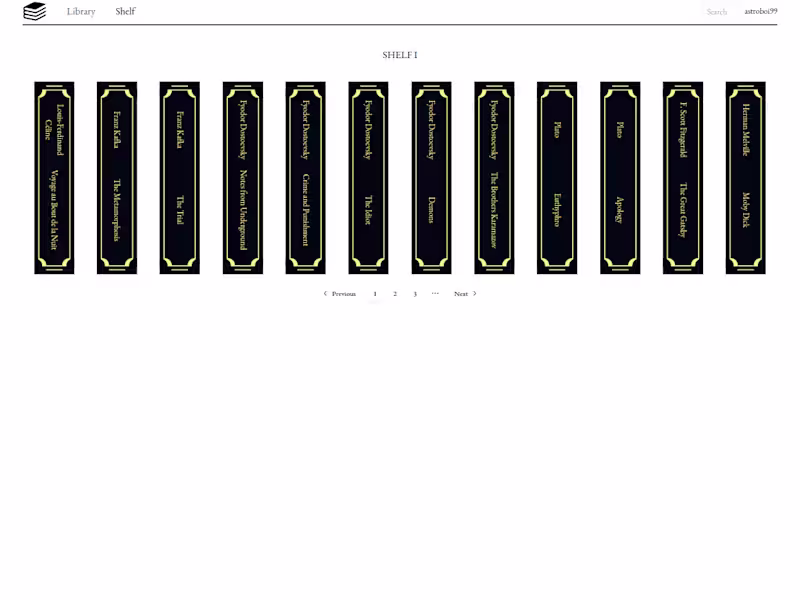
Task: Open The Brothers Karamazov book spine
Action: coord(494,178)
